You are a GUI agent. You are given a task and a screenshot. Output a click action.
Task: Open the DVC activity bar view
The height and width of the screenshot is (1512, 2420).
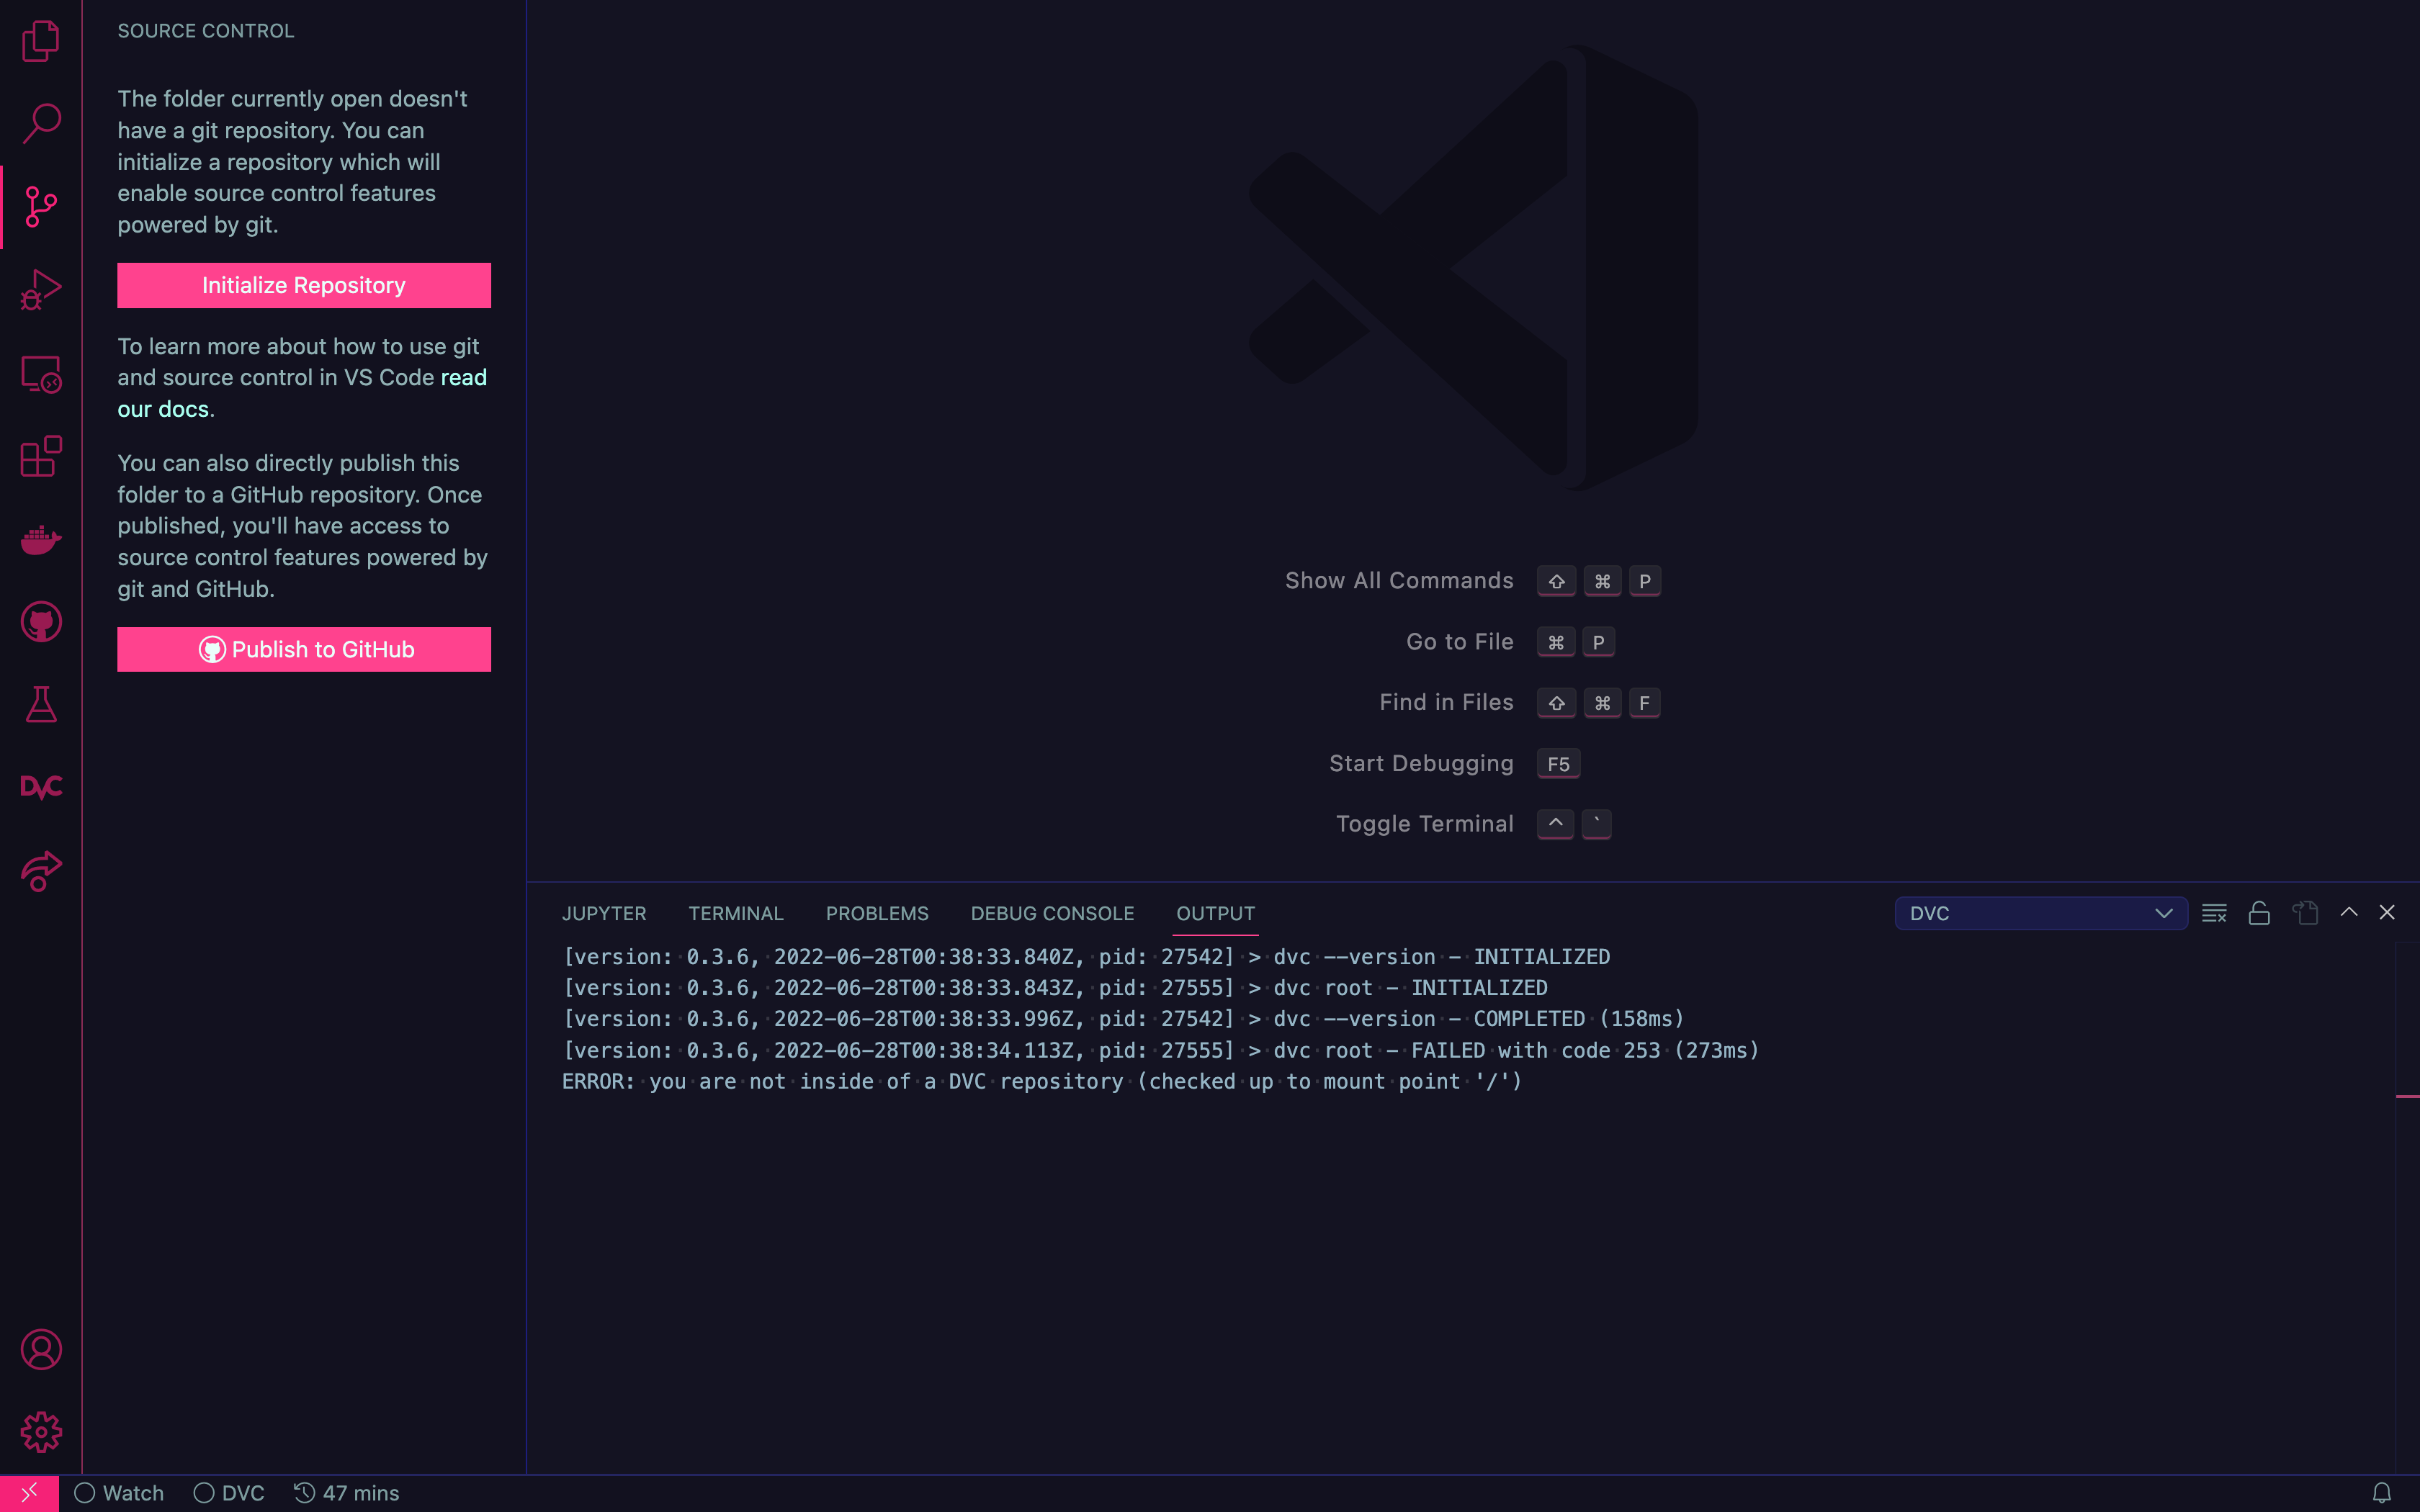pos(41,787)
